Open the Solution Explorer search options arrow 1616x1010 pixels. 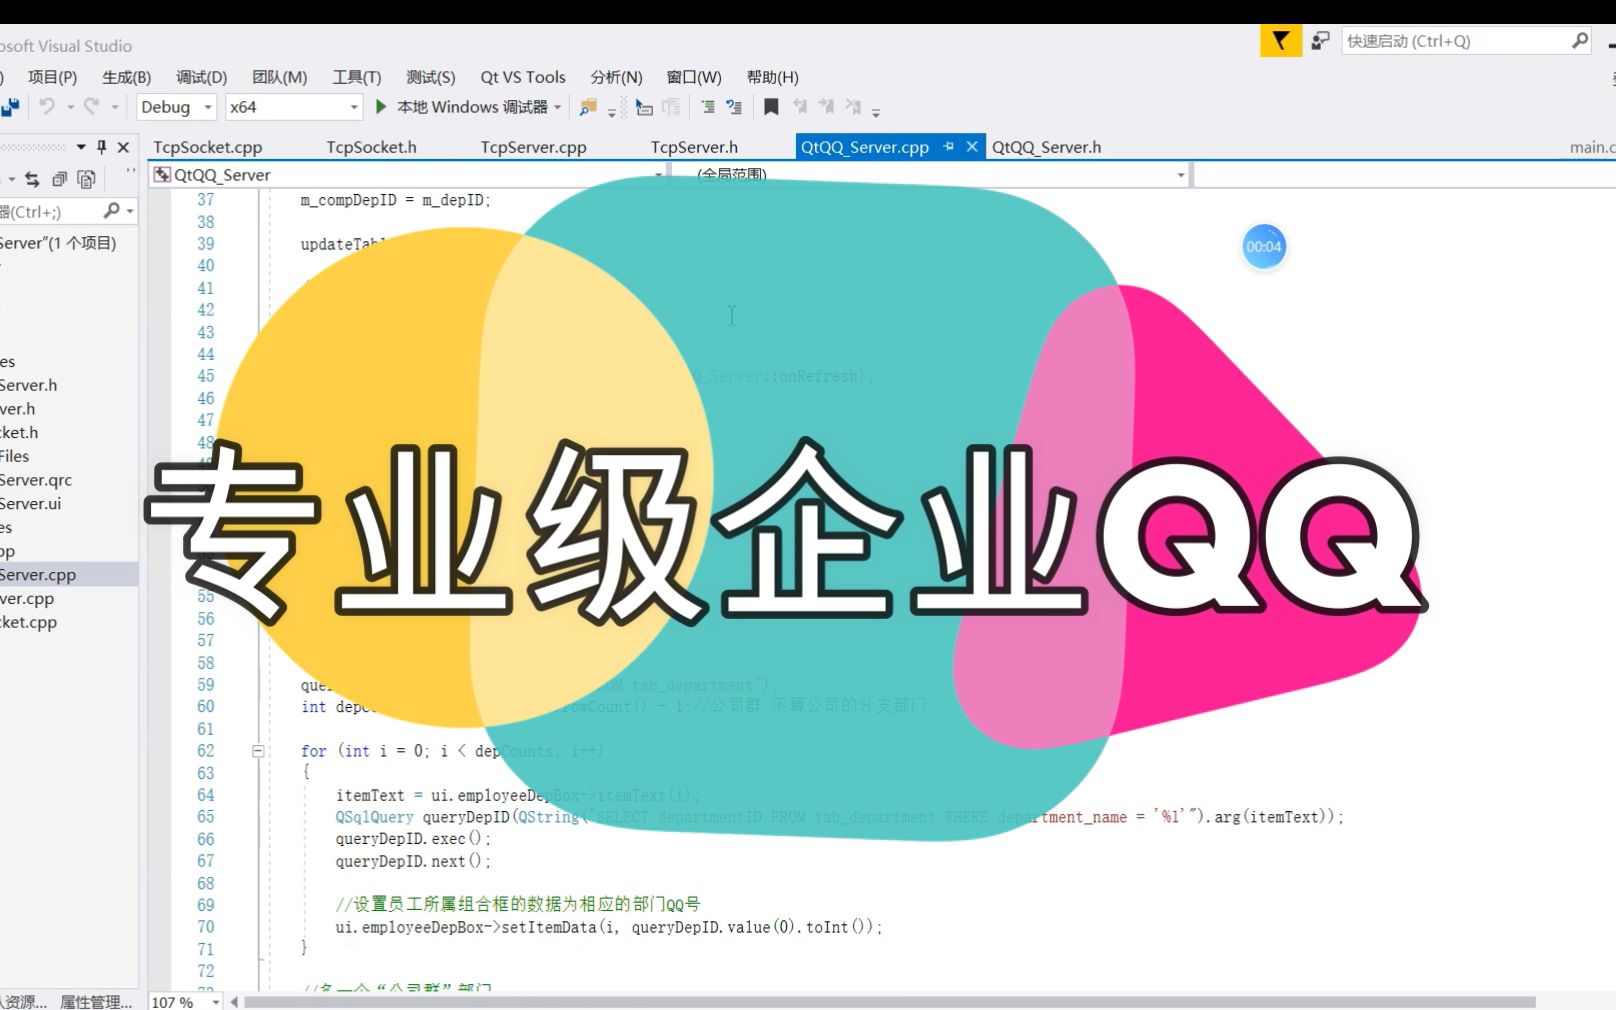pos(130,212)
